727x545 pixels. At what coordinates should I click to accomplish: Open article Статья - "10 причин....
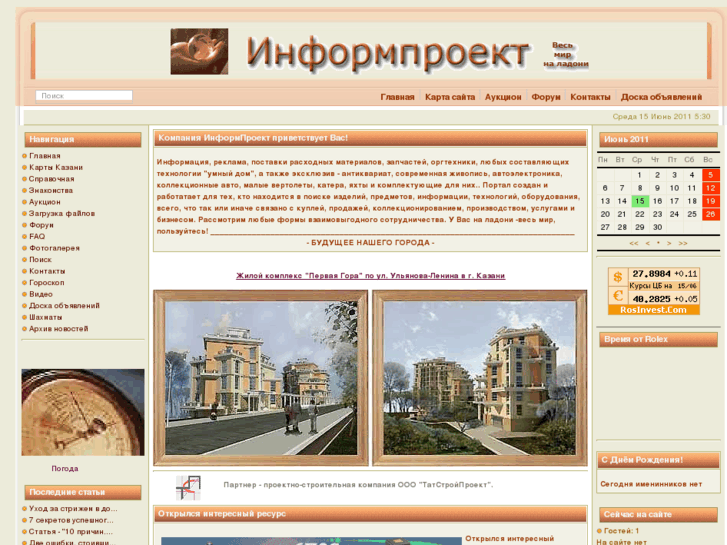pos(70,532)
